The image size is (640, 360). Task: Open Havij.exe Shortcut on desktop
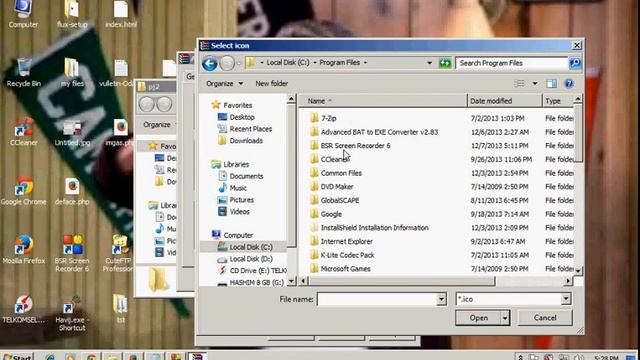tap(72, 313)
